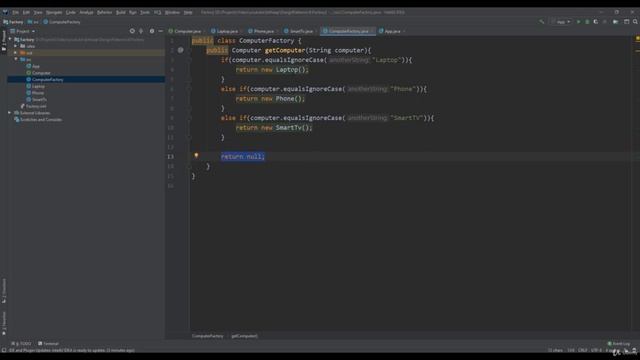Viewport: 640px width, 360px height.
Task: Click the green Run button
Action: pyautogui.click(x=578, y=22)
